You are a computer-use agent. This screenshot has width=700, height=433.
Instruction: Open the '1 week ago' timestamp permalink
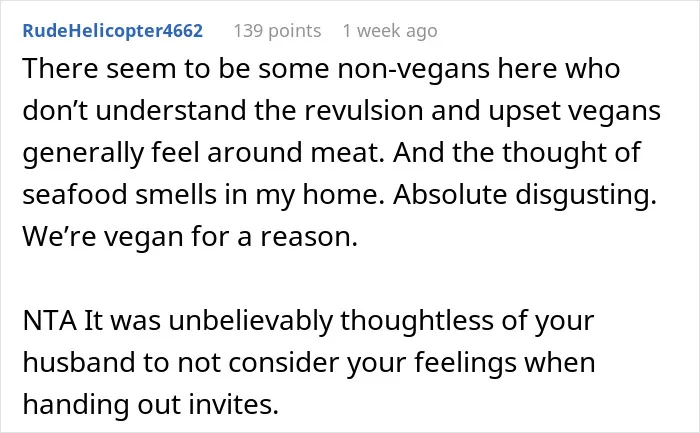(x=390, y=31)
